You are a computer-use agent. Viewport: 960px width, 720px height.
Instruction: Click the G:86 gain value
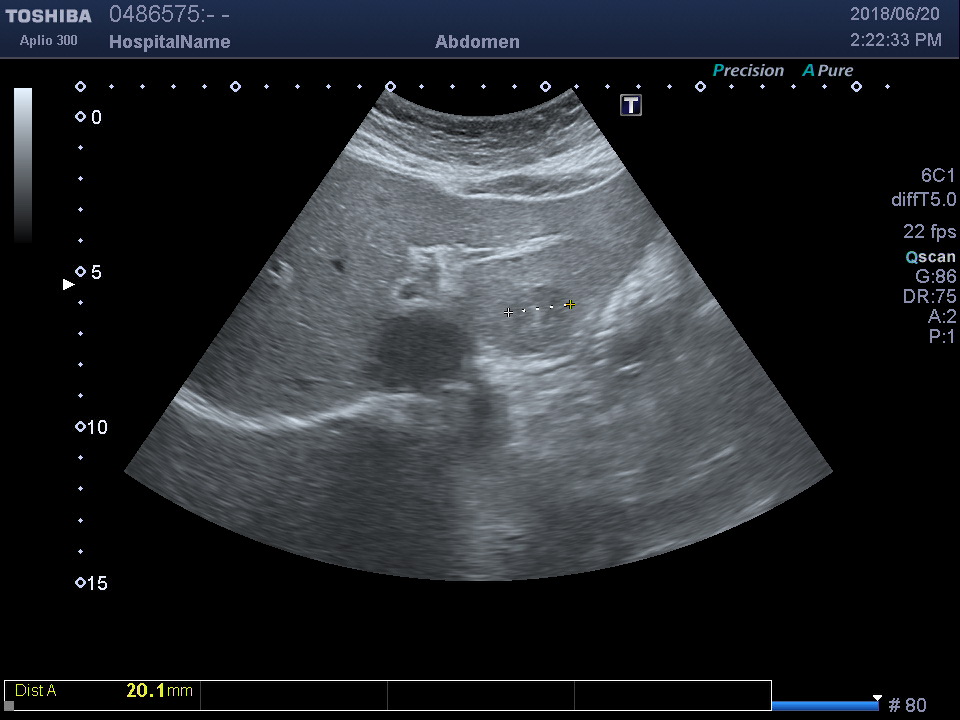click(936, 276)
